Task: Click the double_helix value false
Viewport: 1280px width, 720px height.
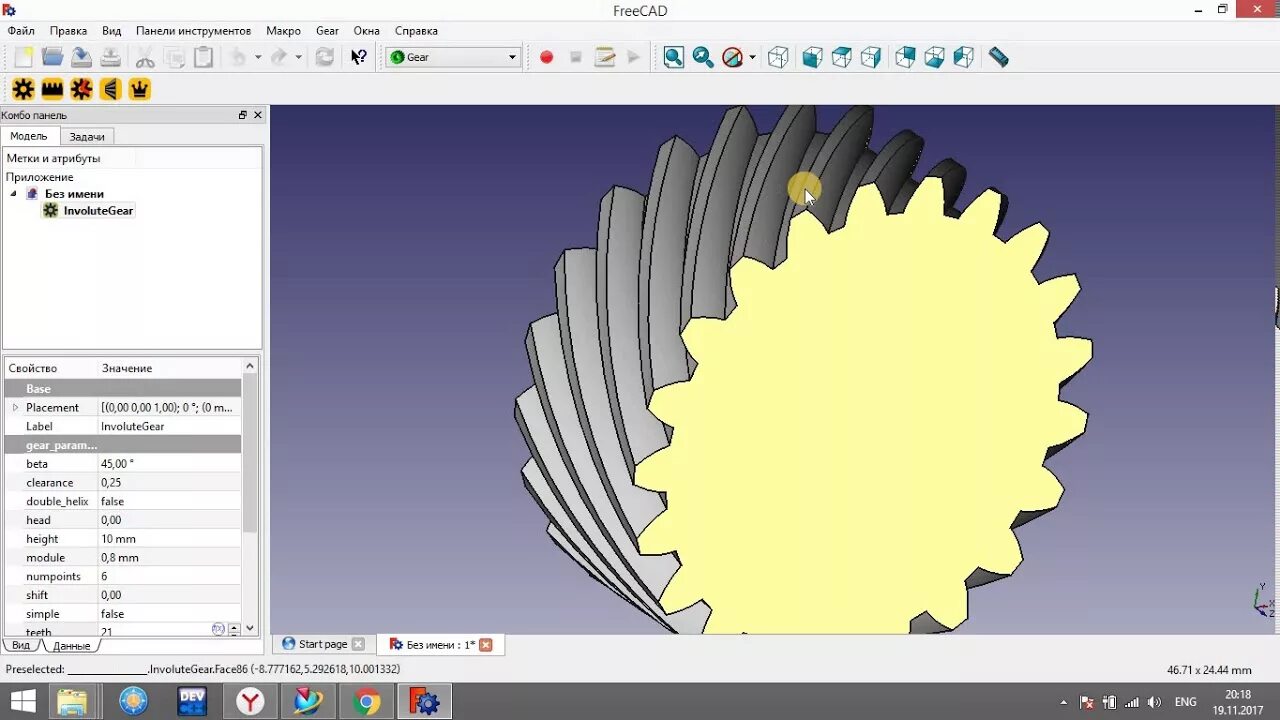Action: click(x=170, y=501)
